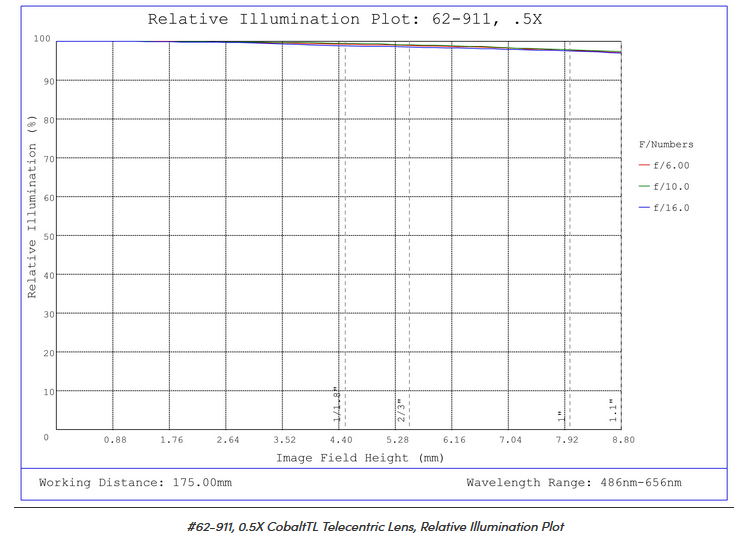Click the 'Wavelength Range: 486nm-656nm' text
Screen dimensions: 746x538
point(574,483)
